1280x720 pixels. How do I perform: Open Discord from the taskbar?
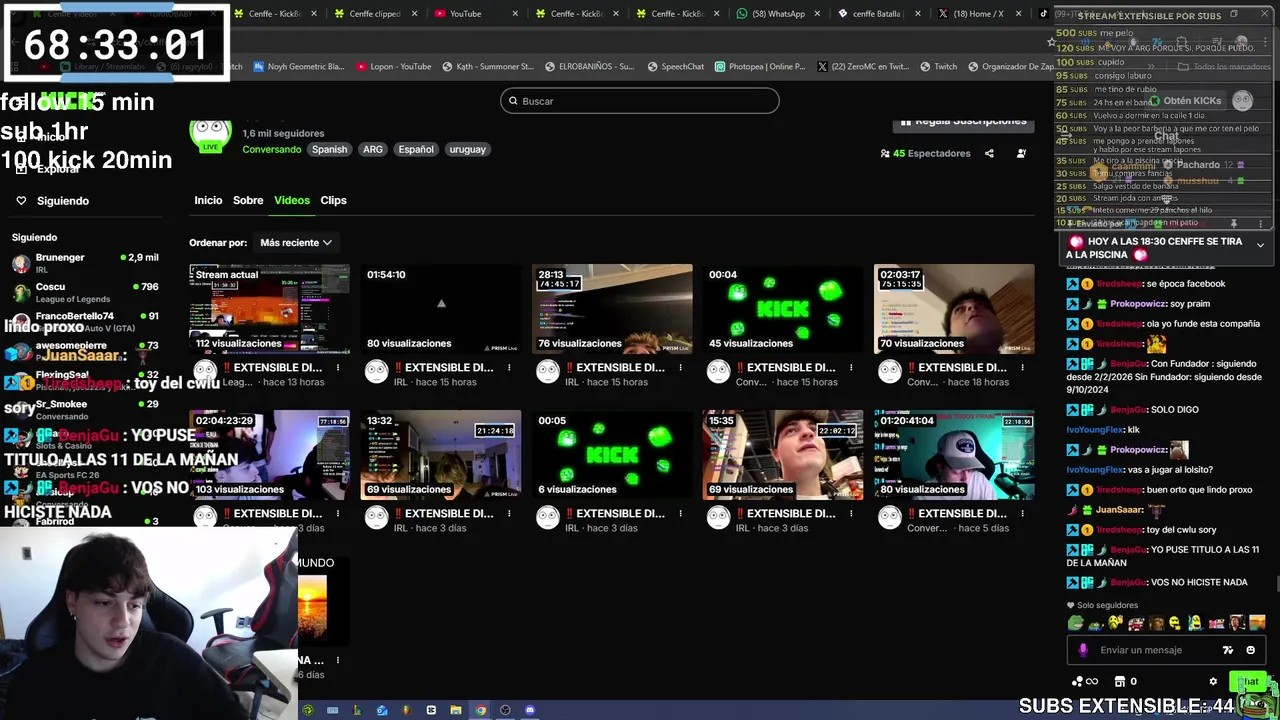[530, 711]
